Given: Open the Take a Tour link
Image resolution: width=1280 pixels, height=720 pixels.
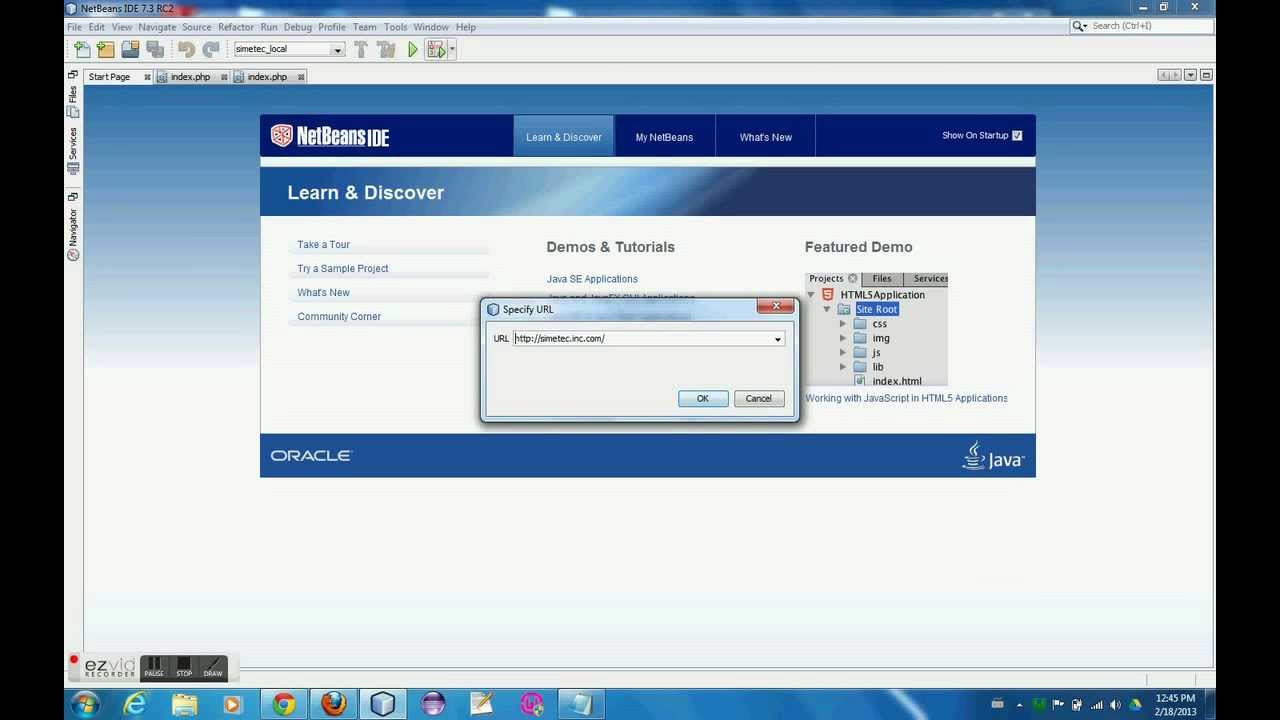Looking at the screenshot, I should coord(324,244).
